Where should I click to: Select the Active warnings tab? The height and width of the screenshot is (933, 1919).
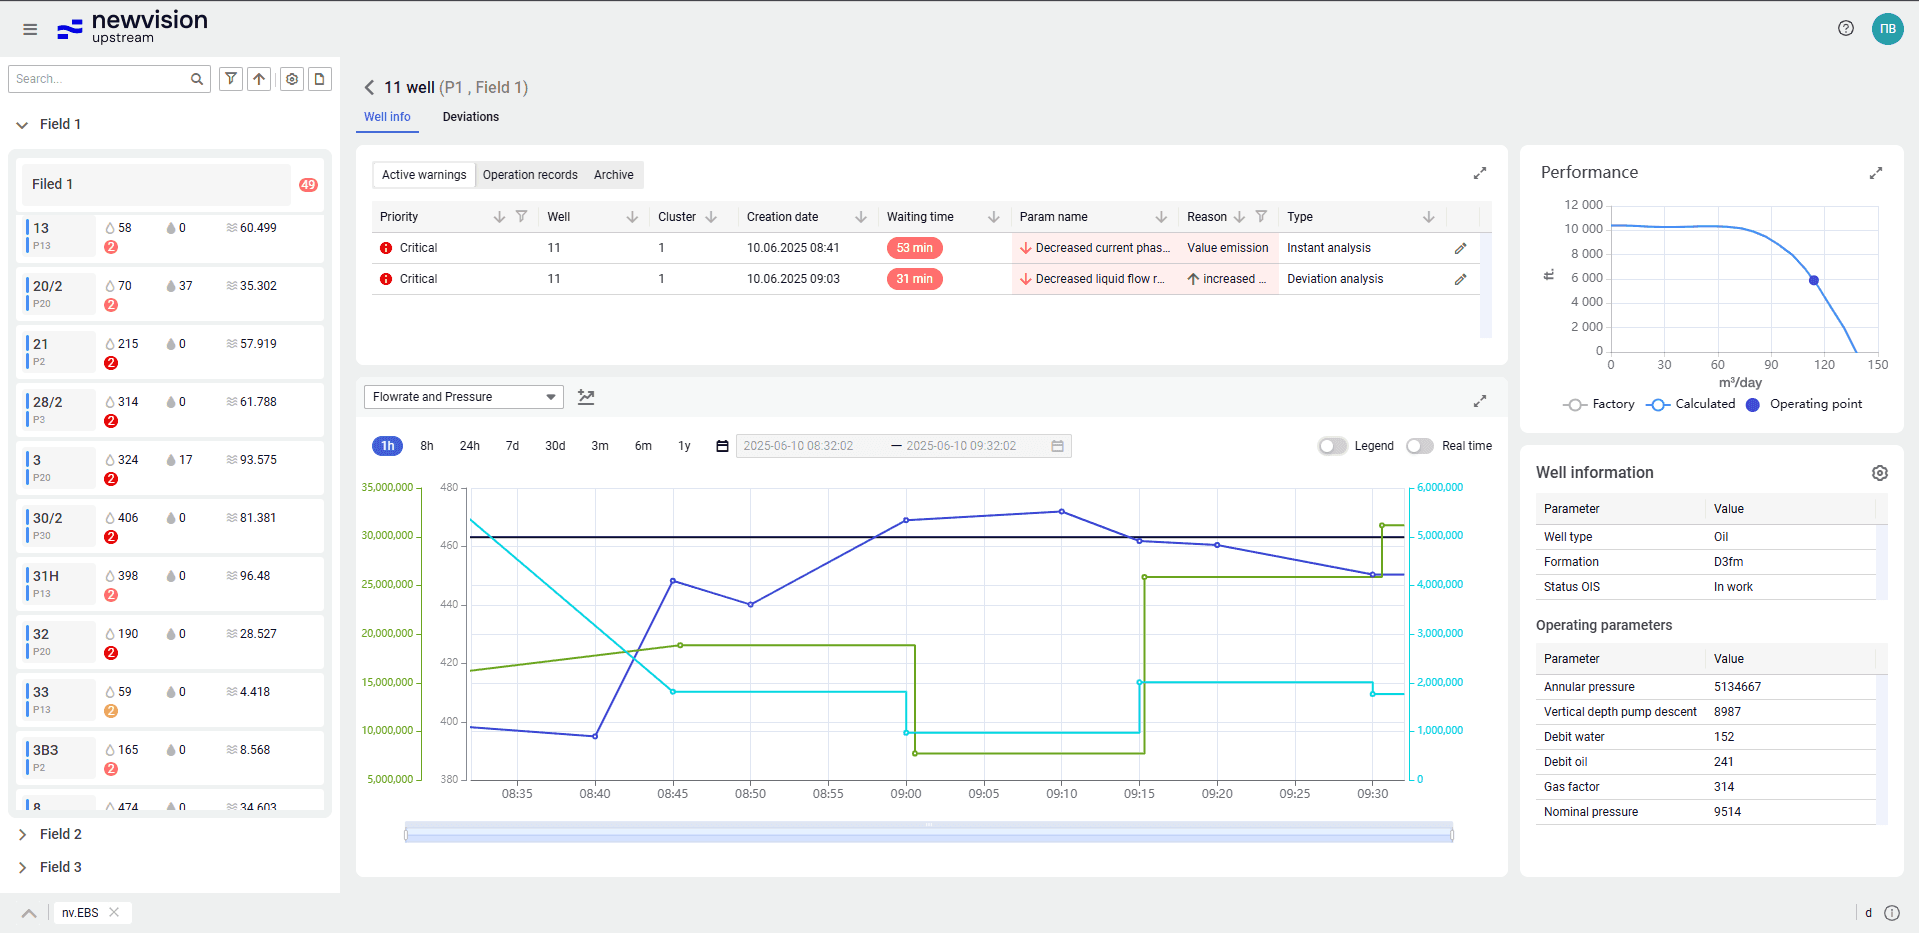[424, 175]
